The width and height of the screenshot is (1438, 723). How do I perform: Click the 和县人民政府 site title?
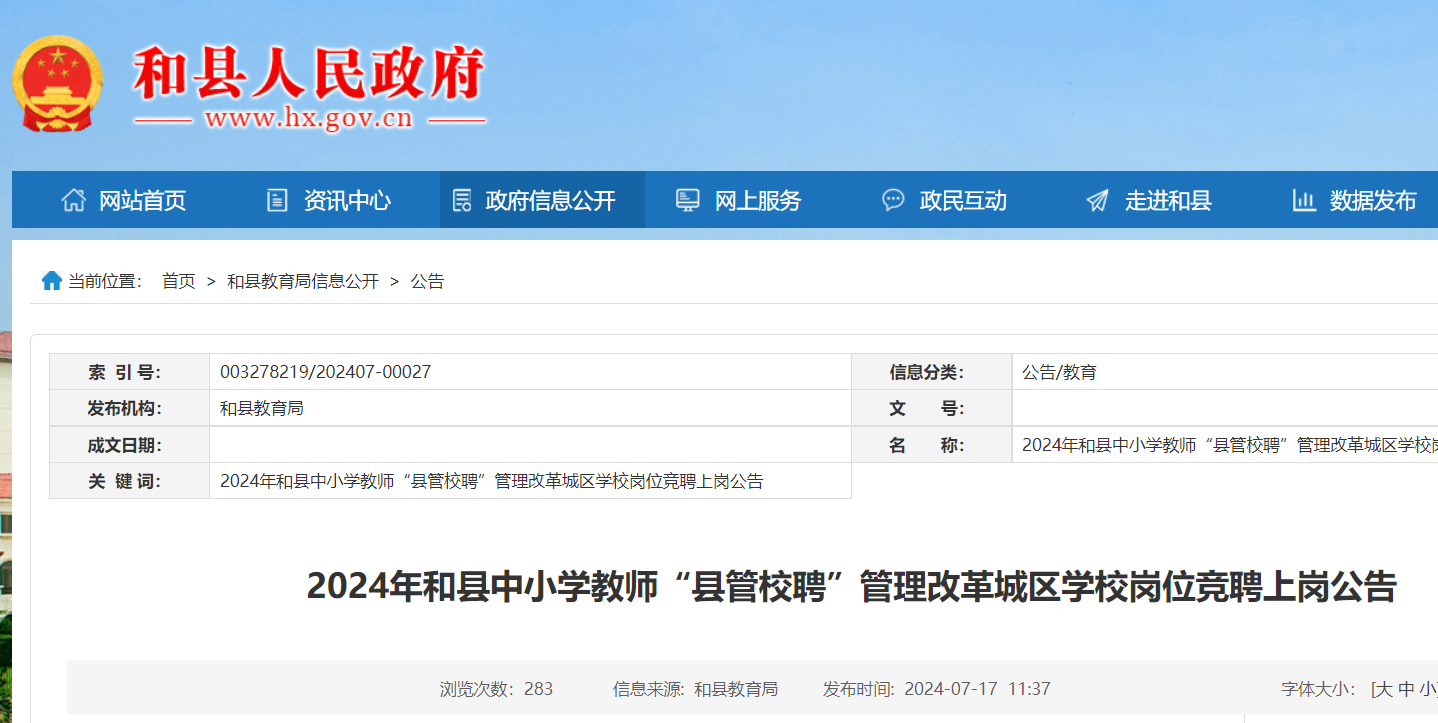309,72
